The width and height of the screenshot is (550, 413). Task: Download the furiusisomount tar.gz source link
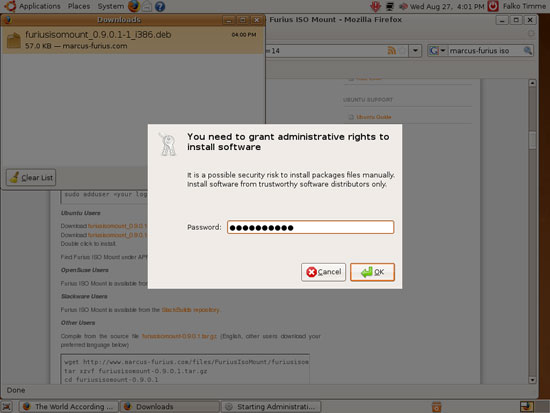coord(179,336)
